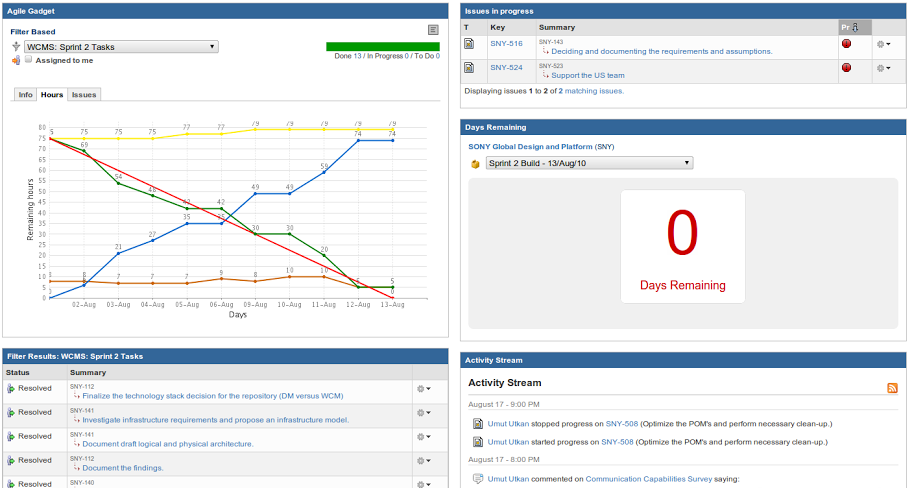The image size is (912, 488).
Task: Open SNY-508 link in started progress entry
Action: pos(617,442)
